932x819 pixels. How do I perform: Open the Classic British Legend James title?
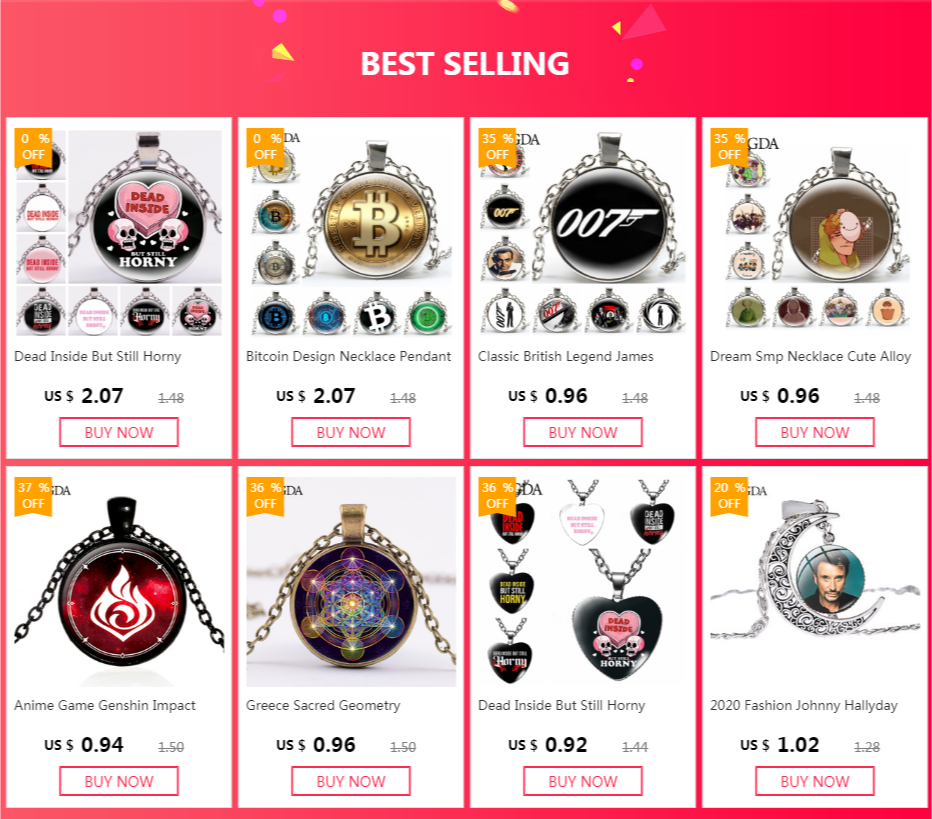[x=566, y=357]
